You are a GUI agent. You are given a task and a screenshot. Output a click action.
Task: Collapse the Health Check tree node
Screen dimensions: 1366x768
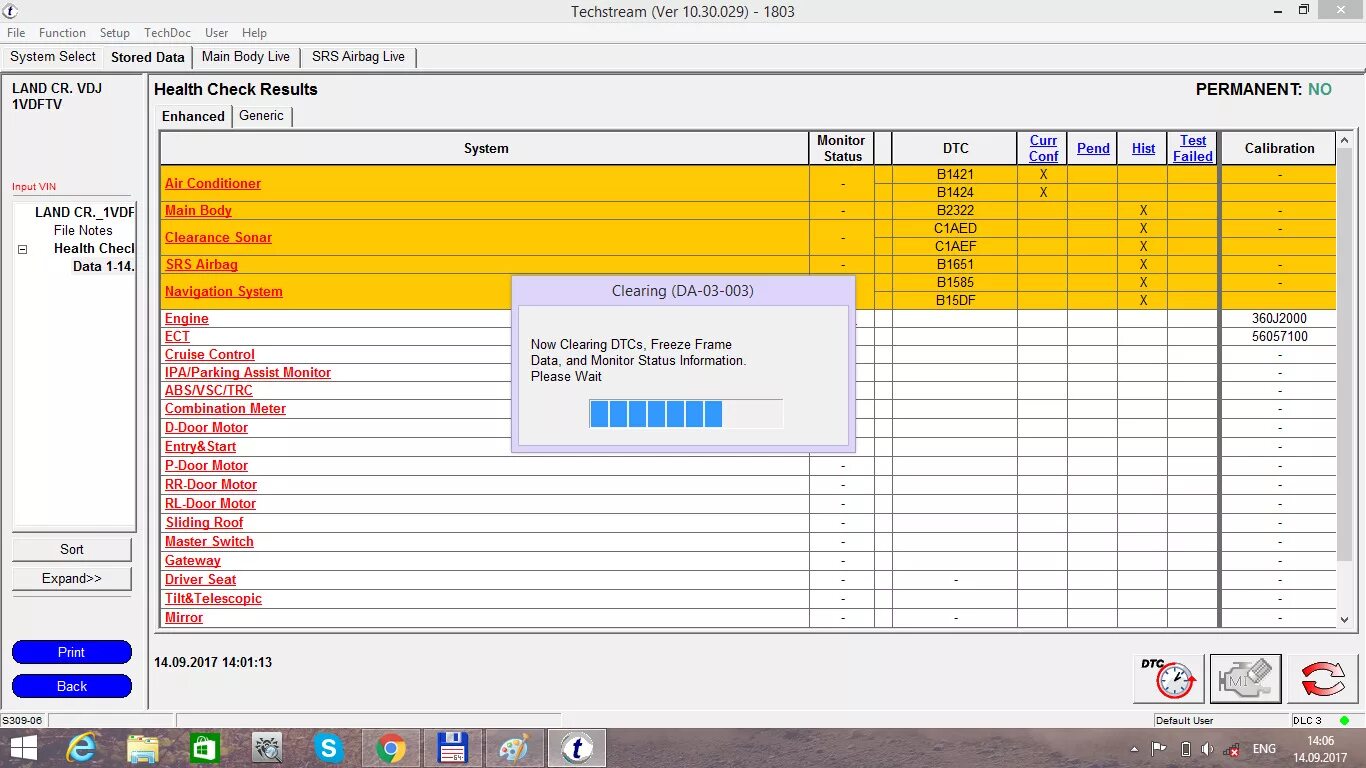pos(22,249)
